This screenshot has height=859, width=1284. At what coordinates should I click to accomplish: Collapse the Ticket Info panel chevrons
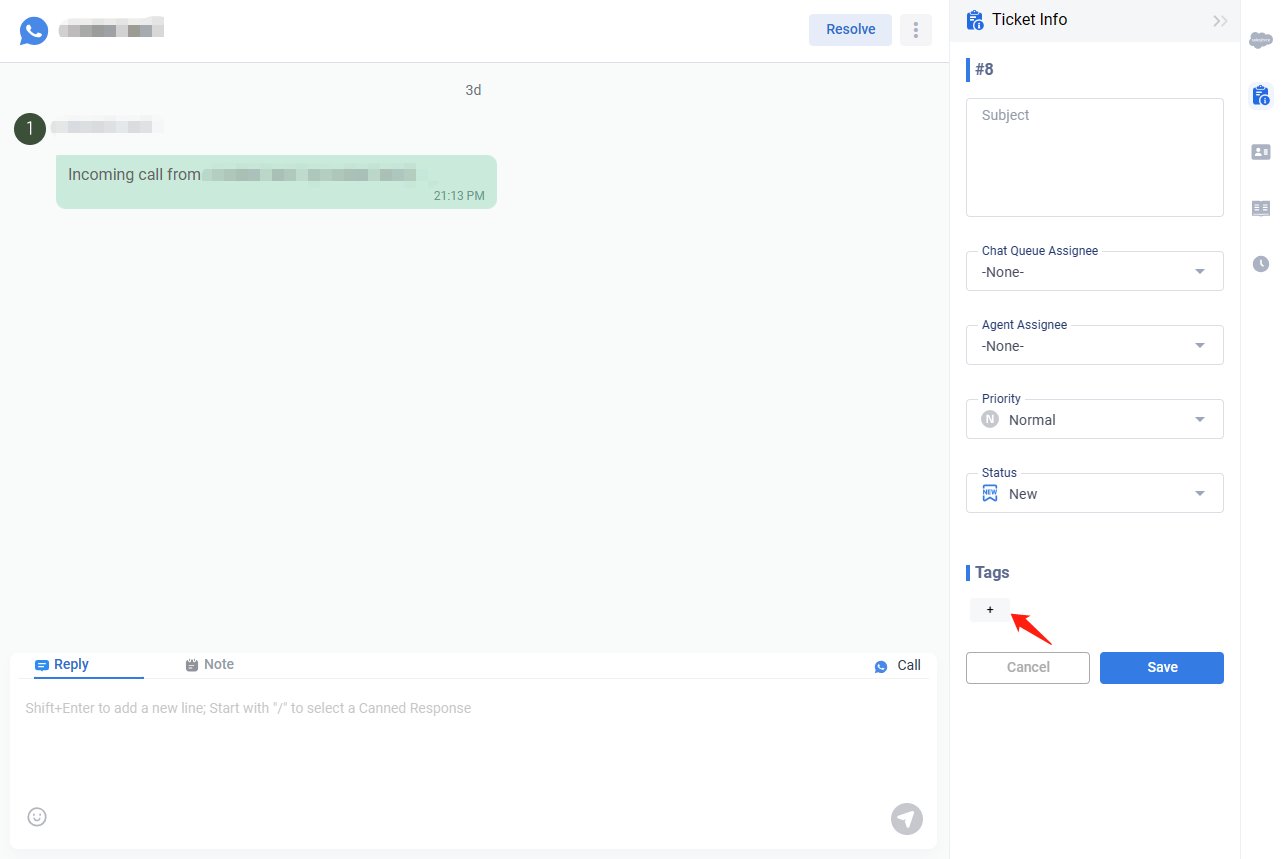pyautogui.click(x=1220, y=21)
